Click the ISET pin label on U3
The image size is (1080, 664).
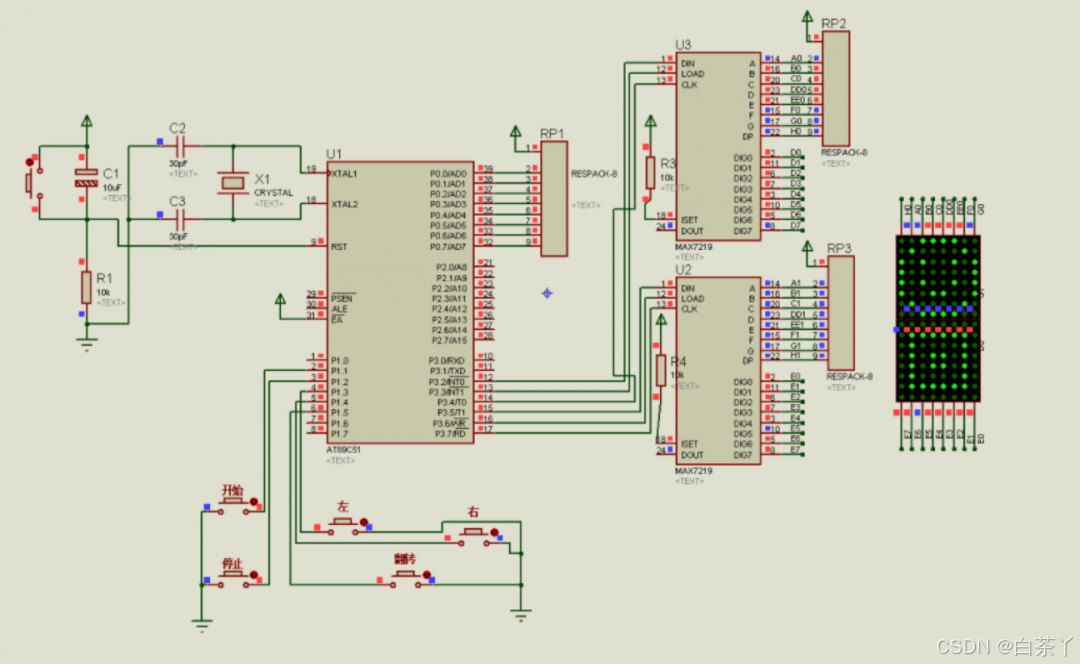pyautogui.click(x=689, y=220)
